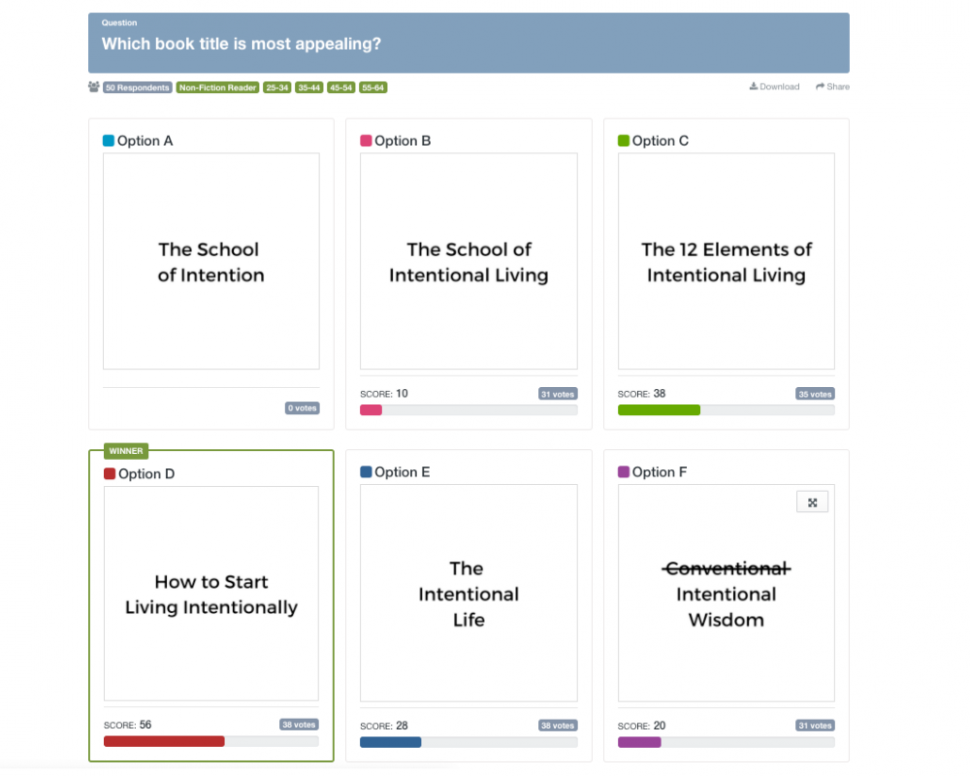Viewport: 970px width, 776px height.
Task: Click the WINNER label badge
Action: (x=126, y=451)
